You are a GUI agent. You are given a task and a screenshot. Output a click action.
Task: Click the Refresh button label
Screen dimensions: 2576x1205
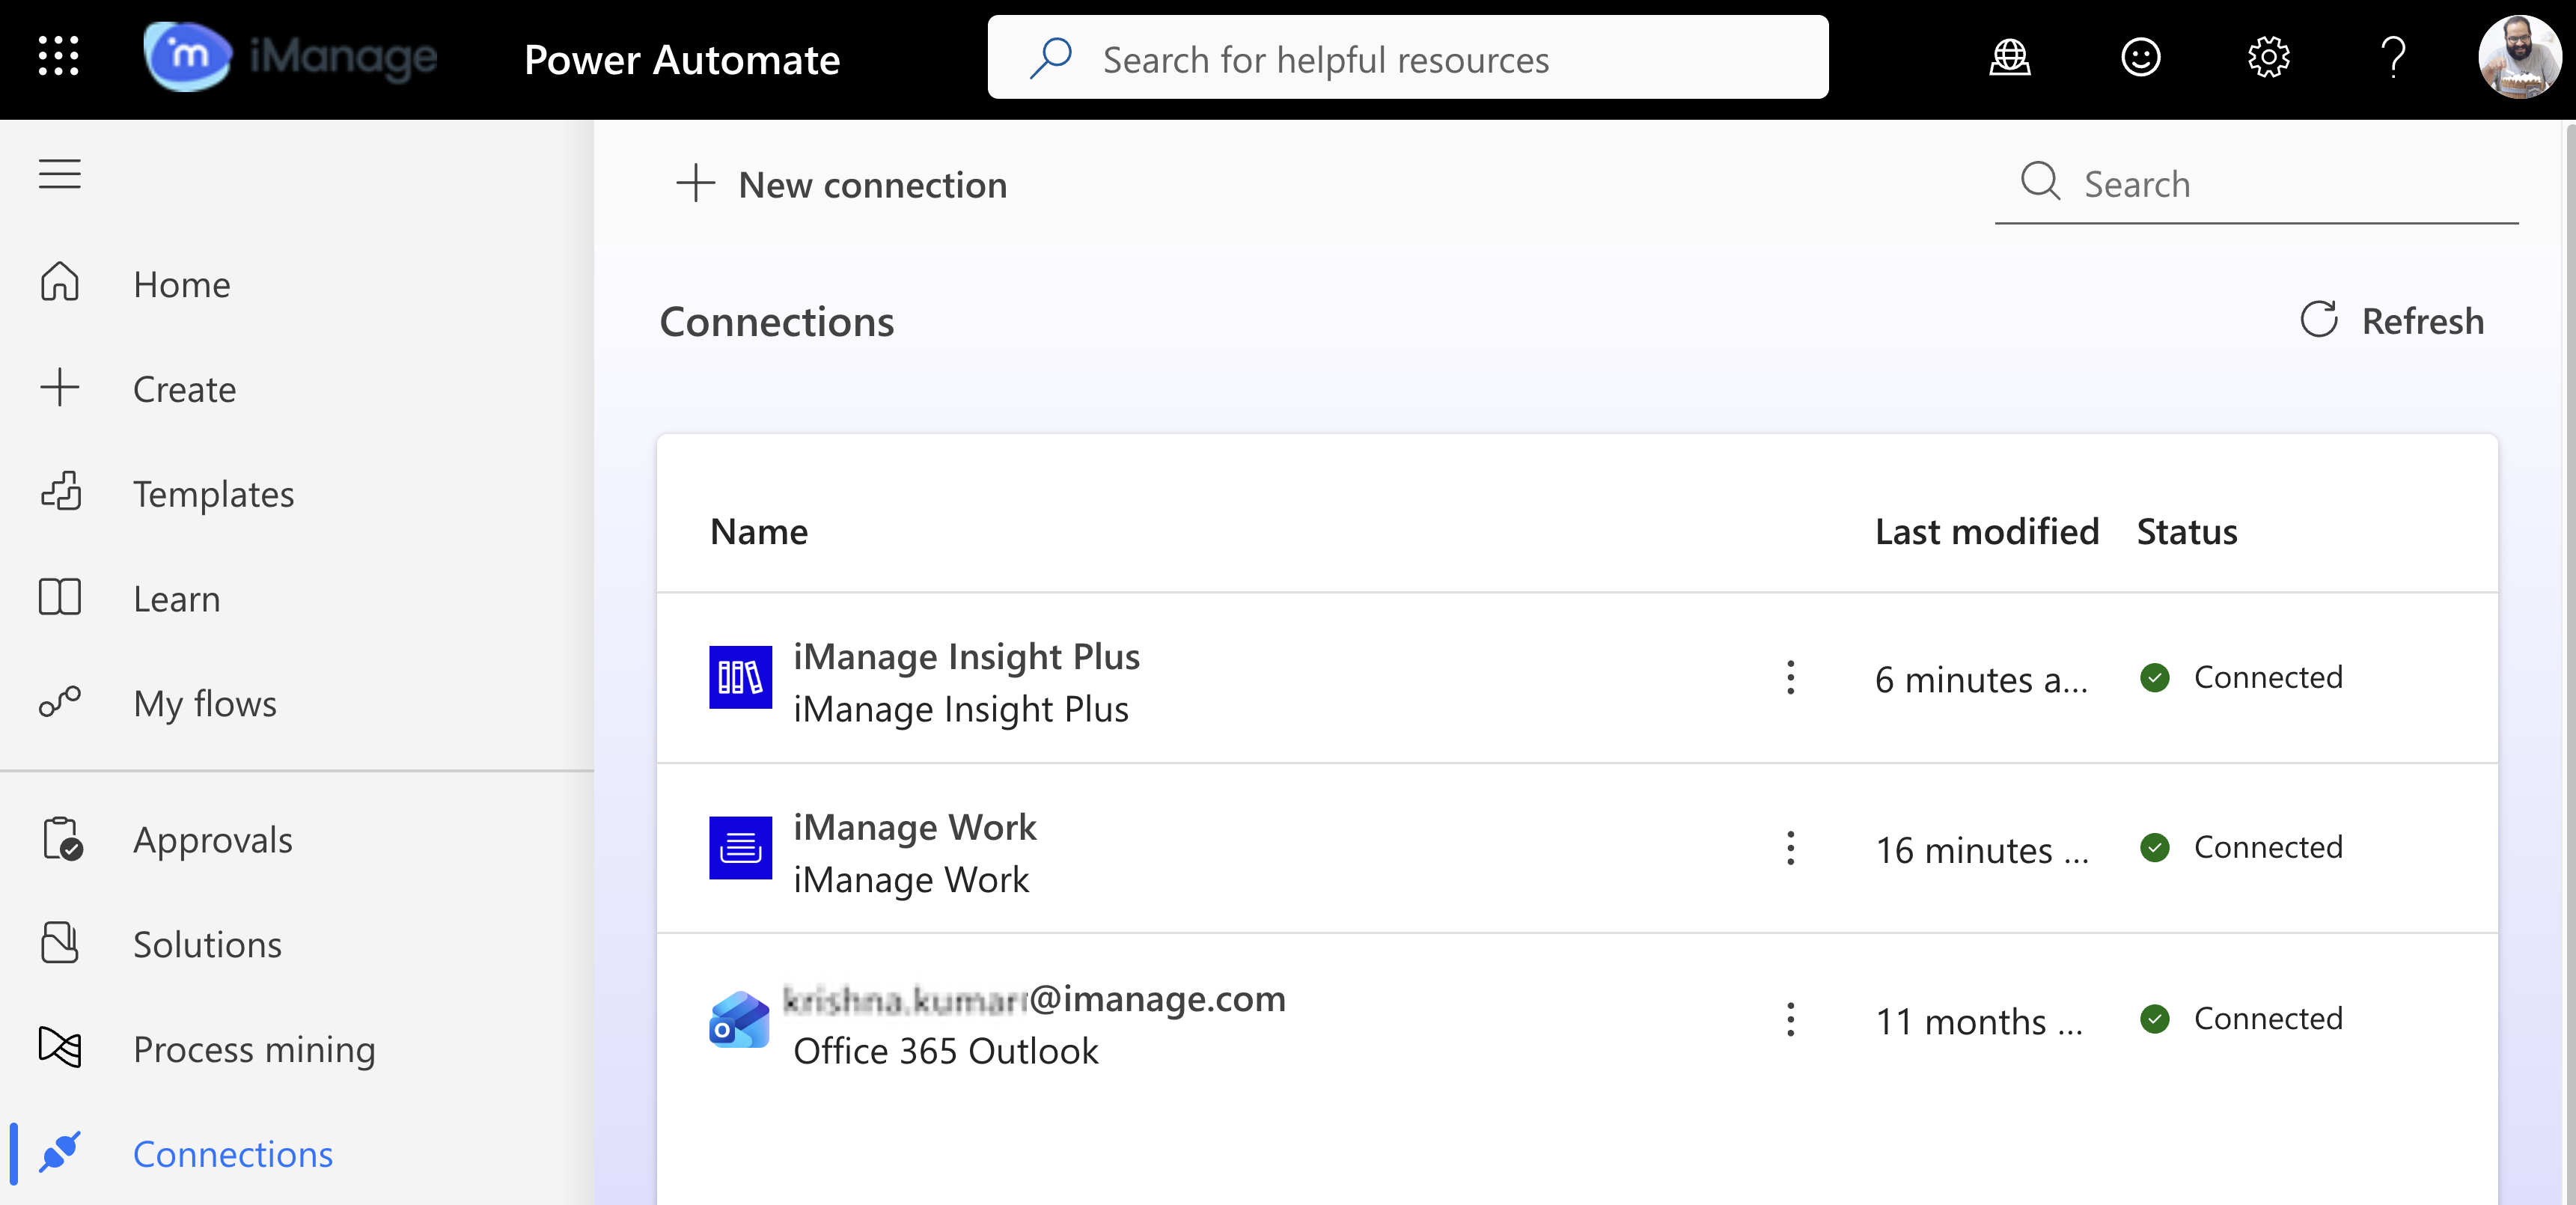click(2423, 321)
